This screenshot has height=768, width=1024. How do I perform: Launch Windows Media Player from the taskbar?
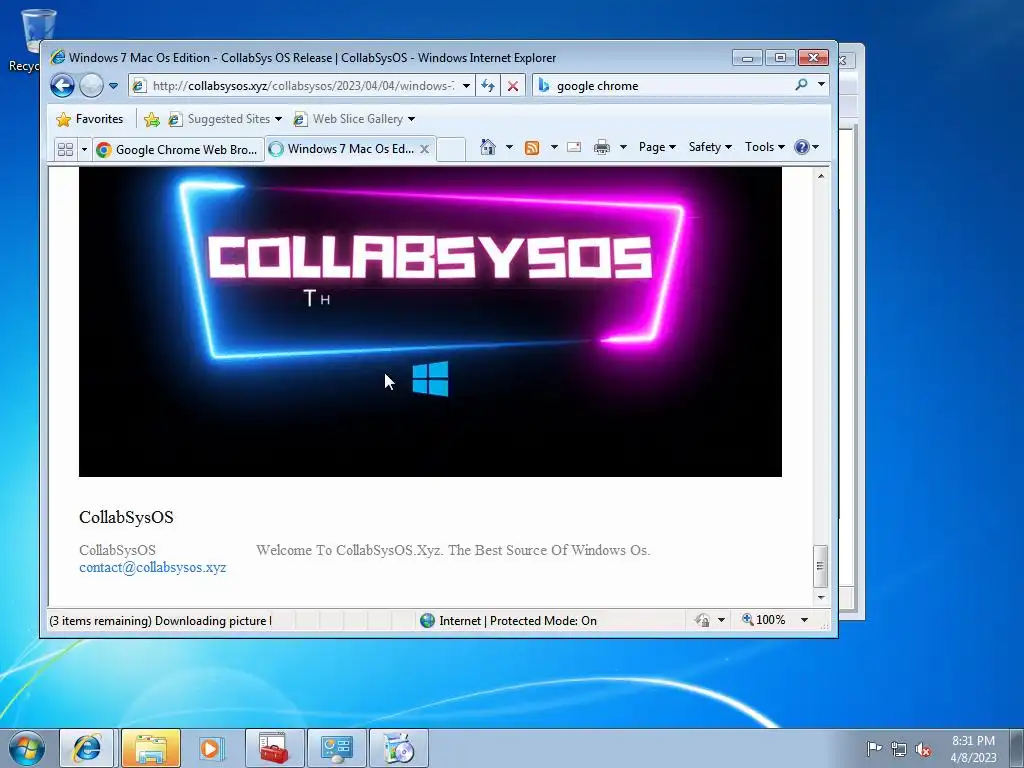coord(212,748)
